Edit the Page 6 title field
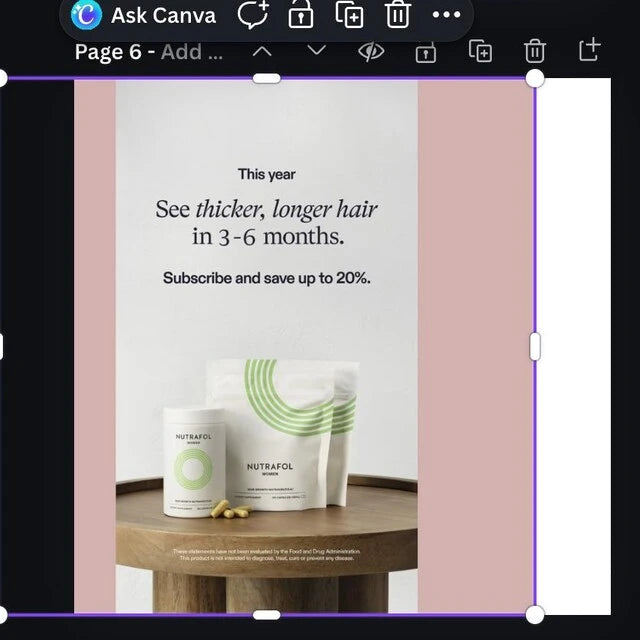 pos(149,52)
